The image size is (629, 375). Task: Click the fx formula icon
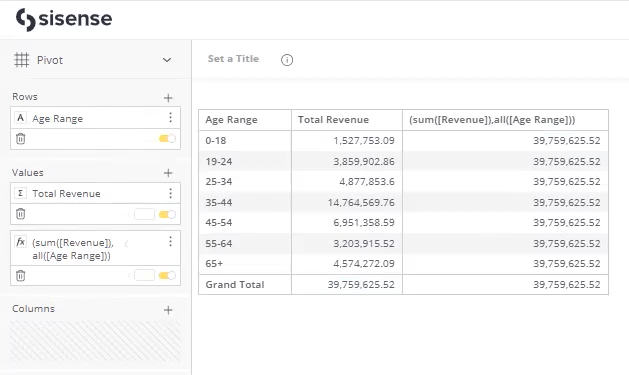coord(20,242)
